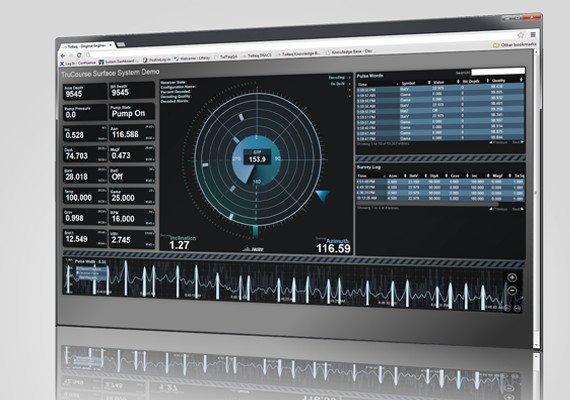Viewport: 570px width, 400px height.
Task: Open the Knowledge Base - Dev bookmark
Action: (350, 52)
